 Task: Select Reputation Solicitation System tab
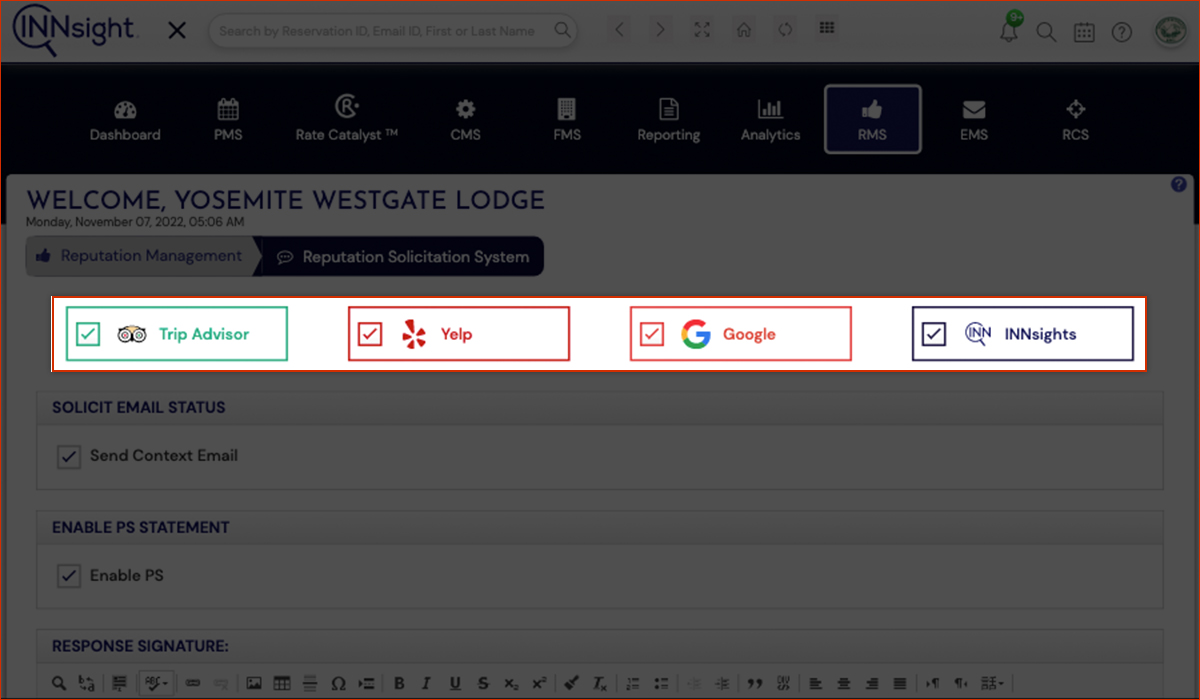(x=403, y=257)
